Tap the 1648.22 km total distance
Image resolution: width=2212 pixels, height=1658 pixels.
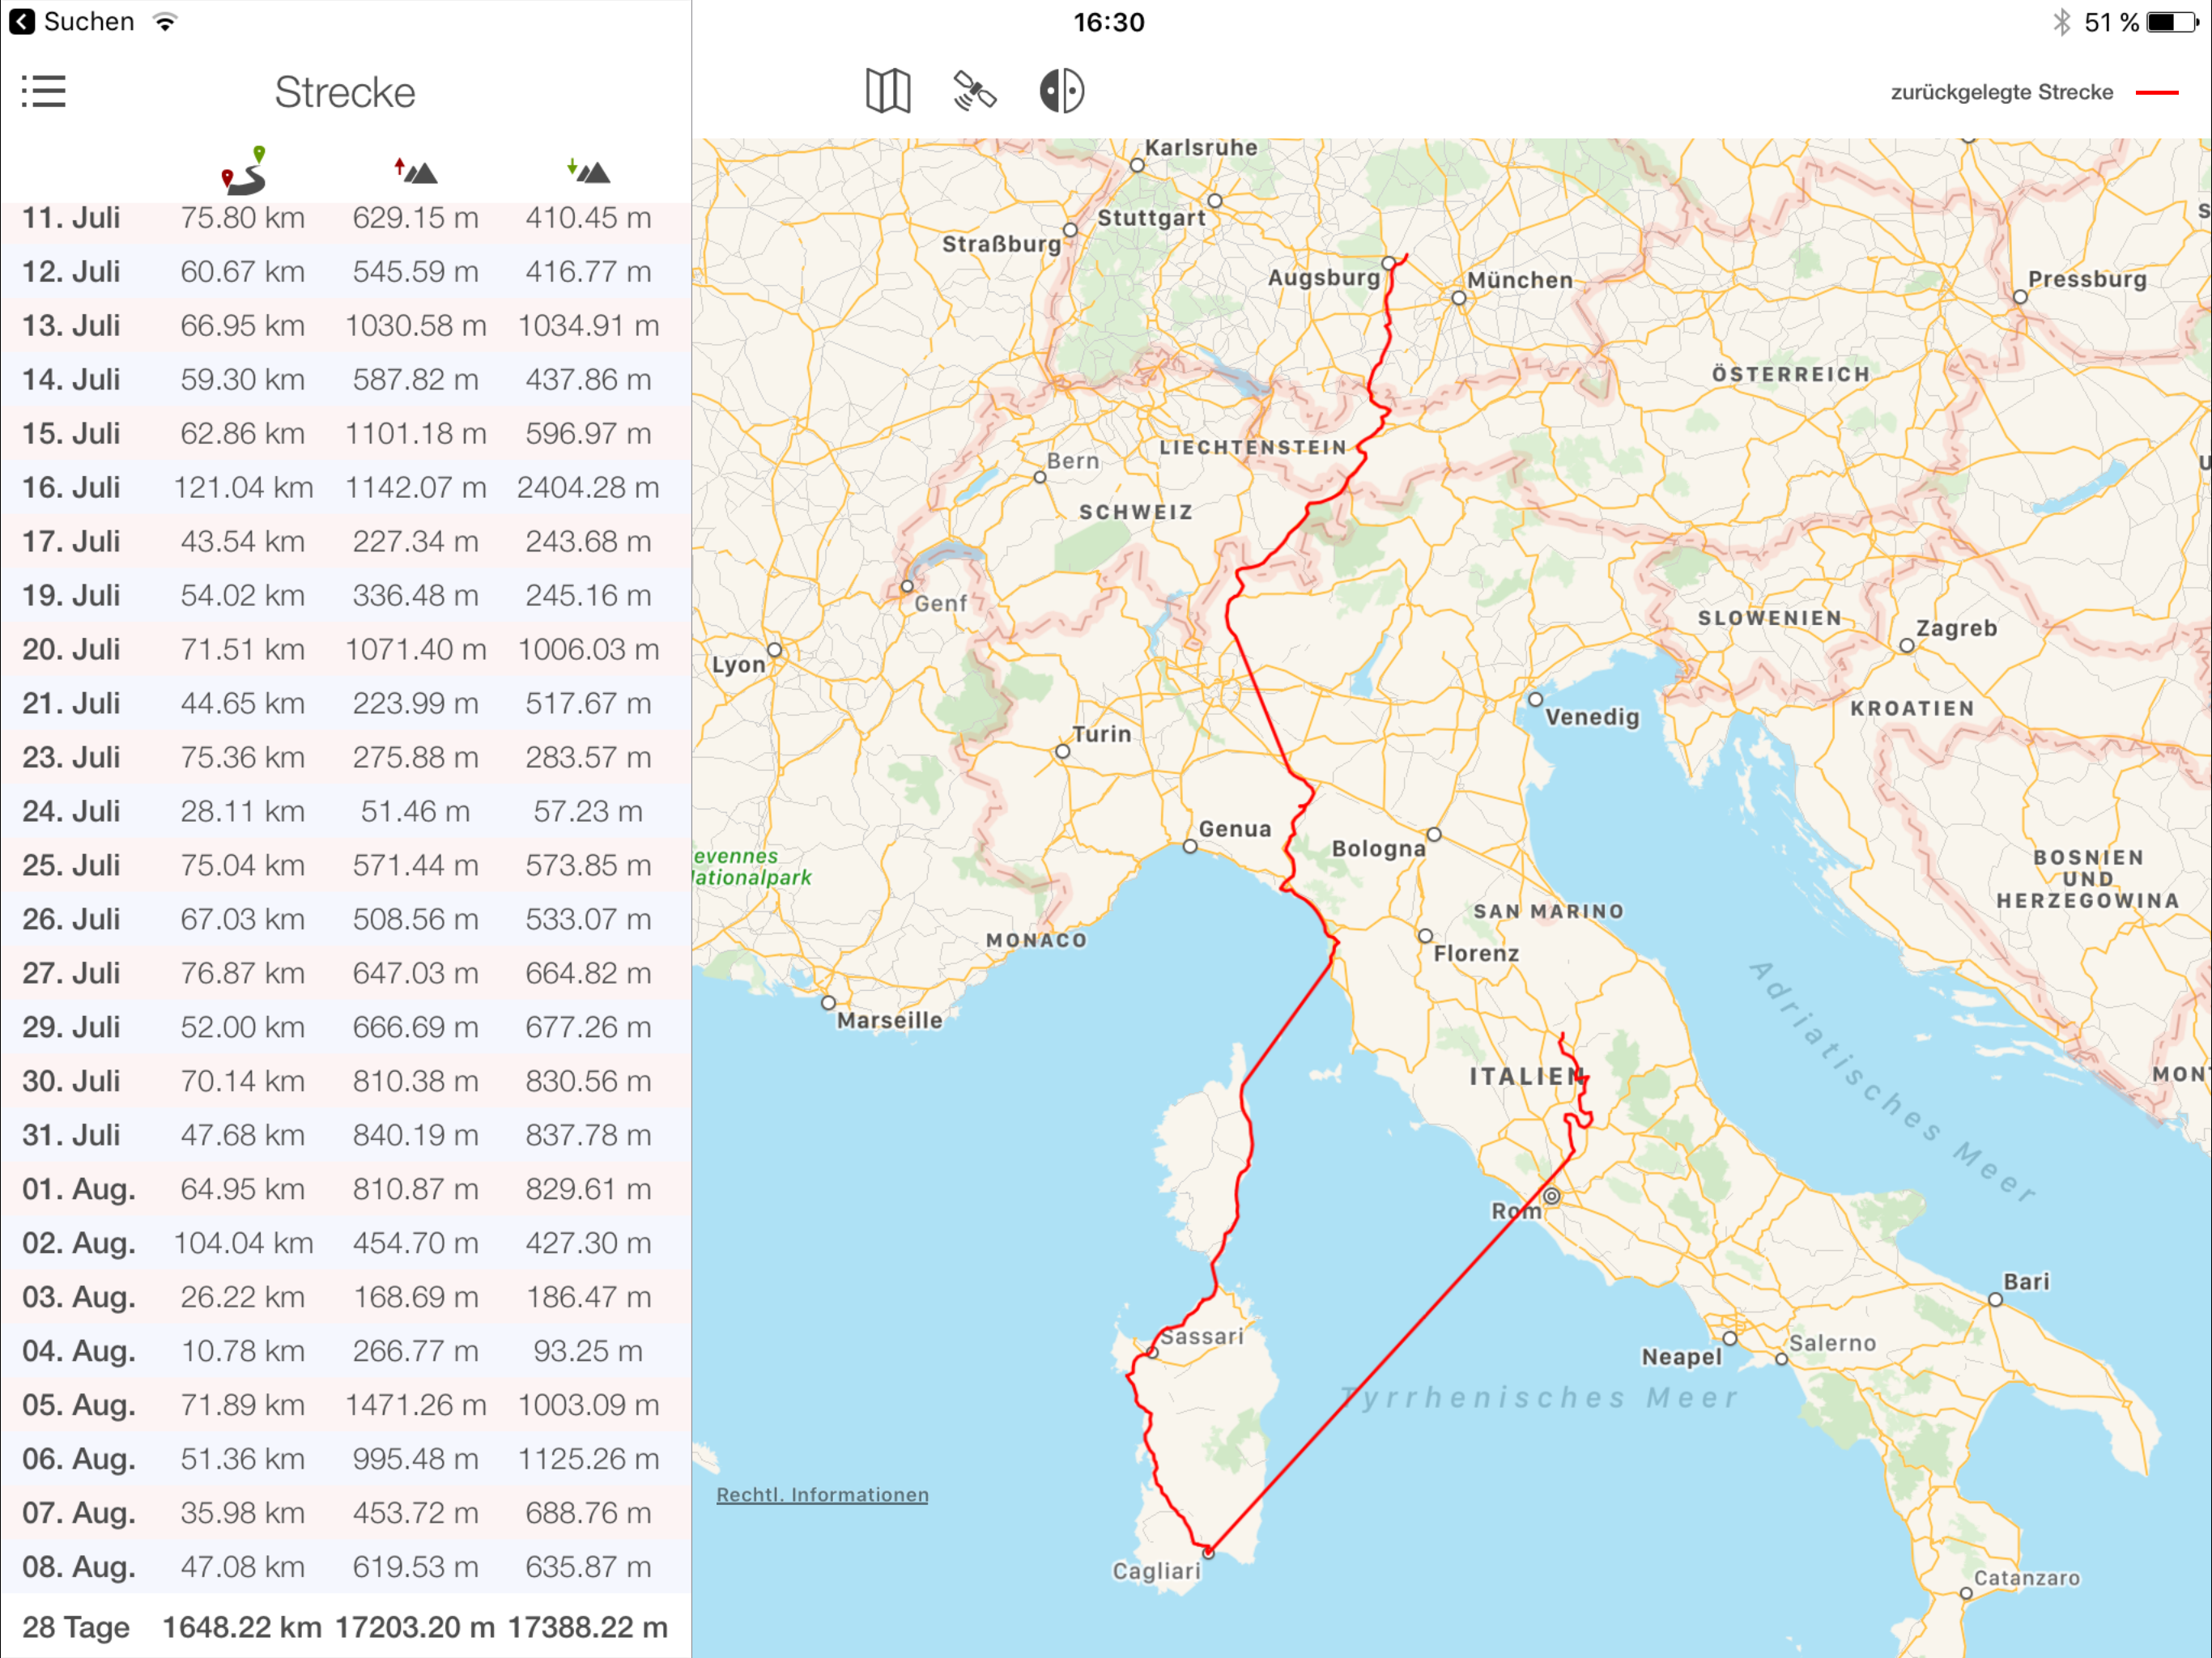pyautogui.click(x=242, y=1627)
